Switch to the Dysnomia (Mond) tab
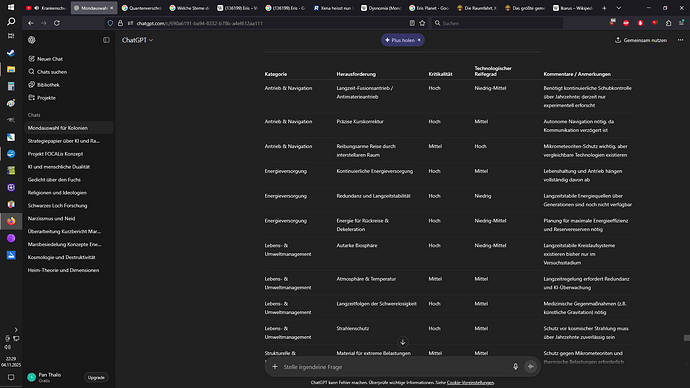The width and height of the screenshot is (690, 388). [x=381, y=8]
